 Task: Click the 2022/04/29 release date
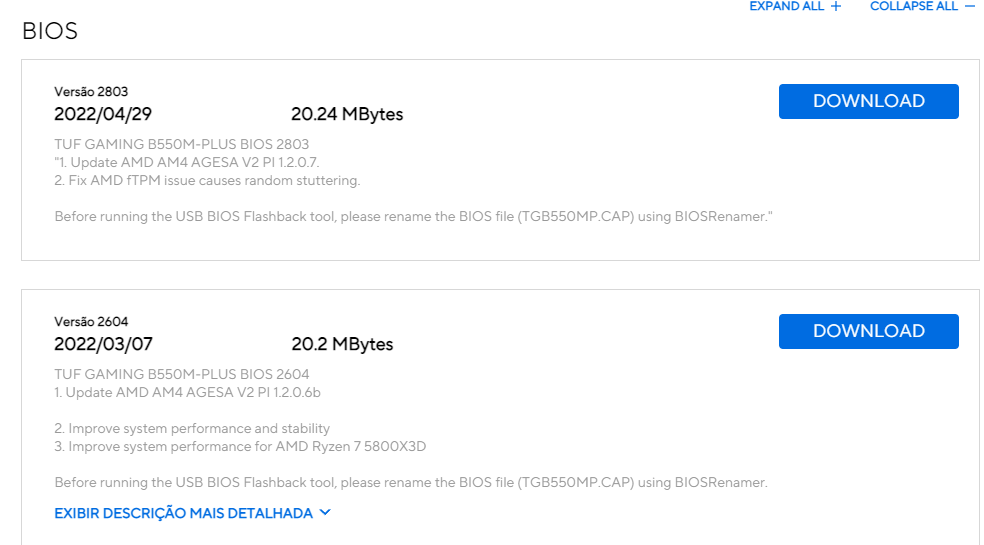103,114
